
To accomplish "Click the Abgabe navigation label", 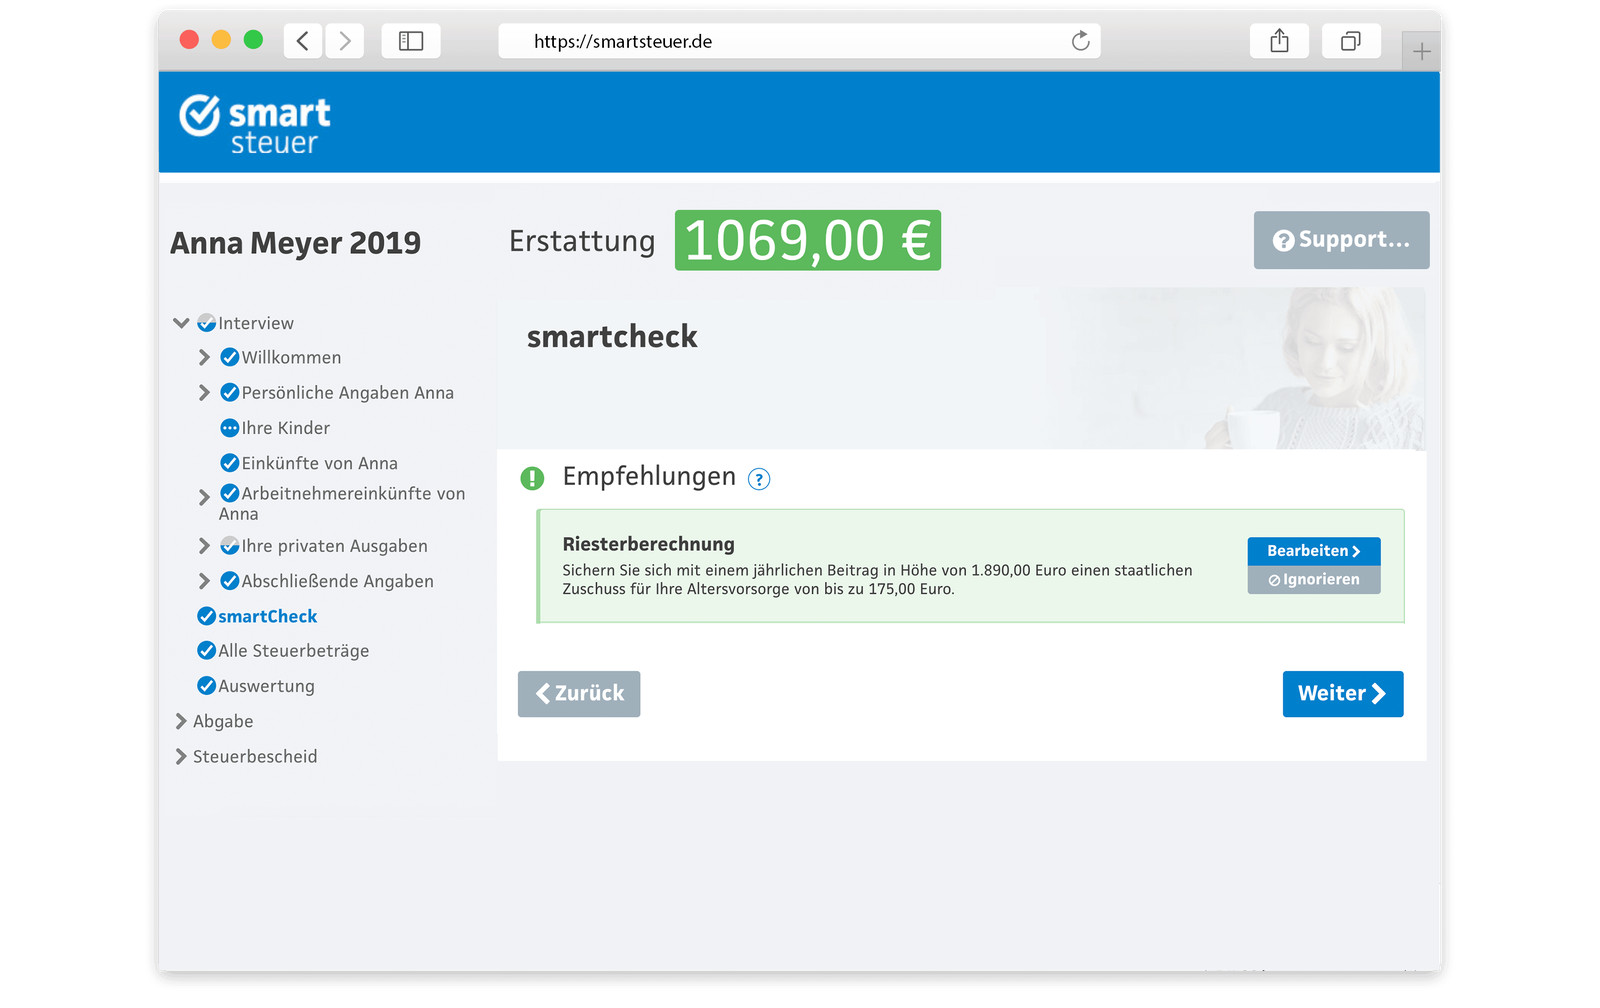I will coord(223,721).
